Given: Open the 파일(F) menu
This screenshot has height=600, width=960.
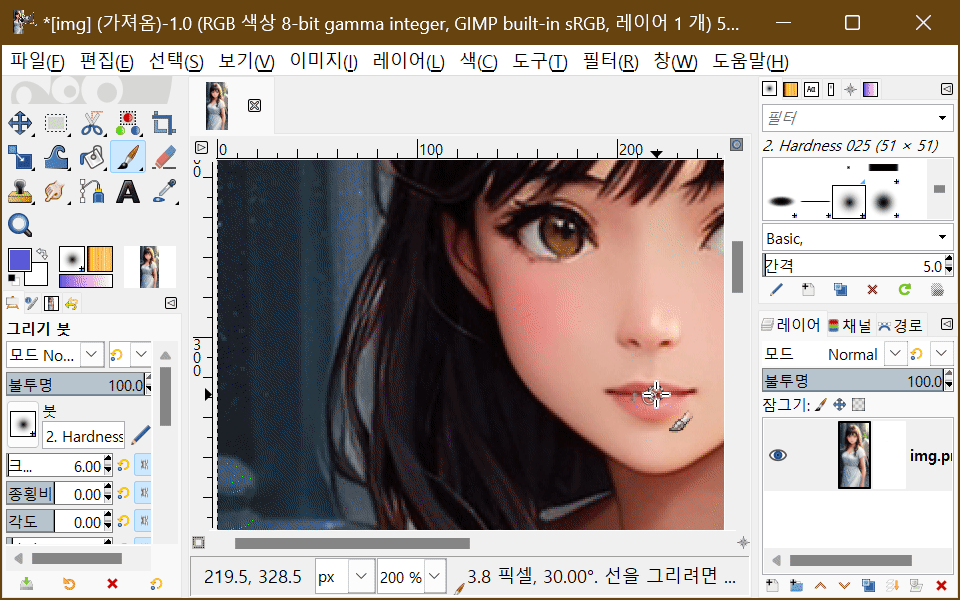Looking at the screenshot, I should [x=37, y=61].
